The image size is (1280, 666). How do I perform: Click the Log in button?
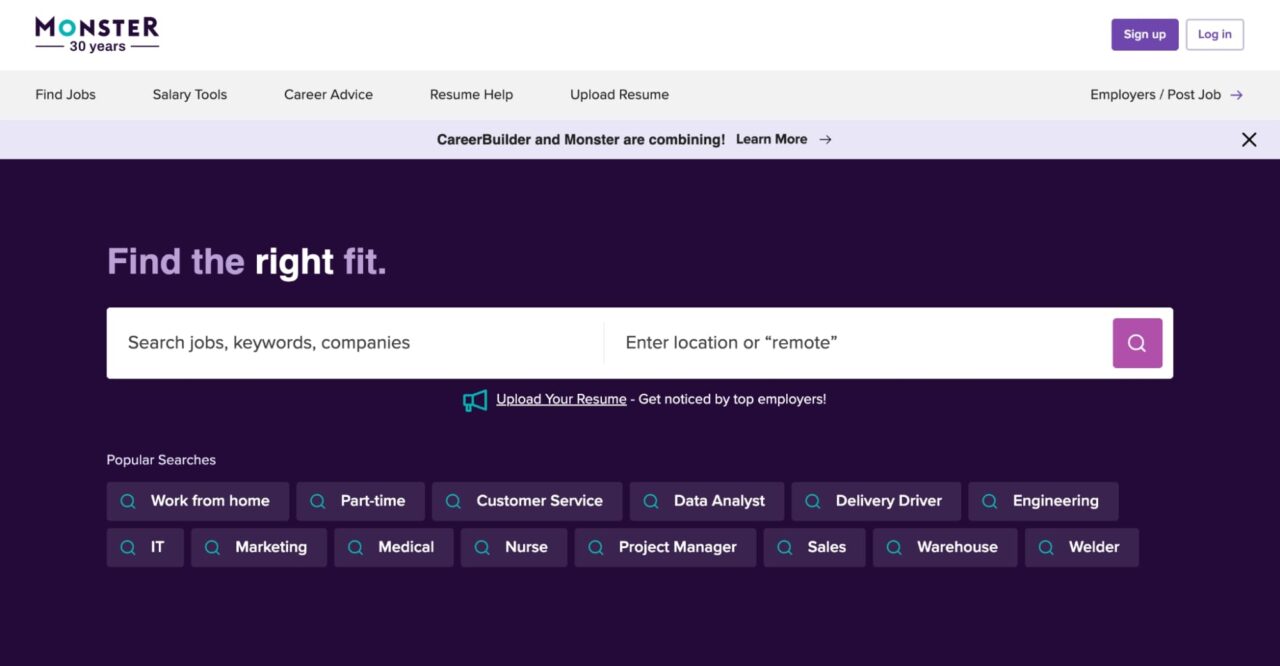[x=1214, y=33]
